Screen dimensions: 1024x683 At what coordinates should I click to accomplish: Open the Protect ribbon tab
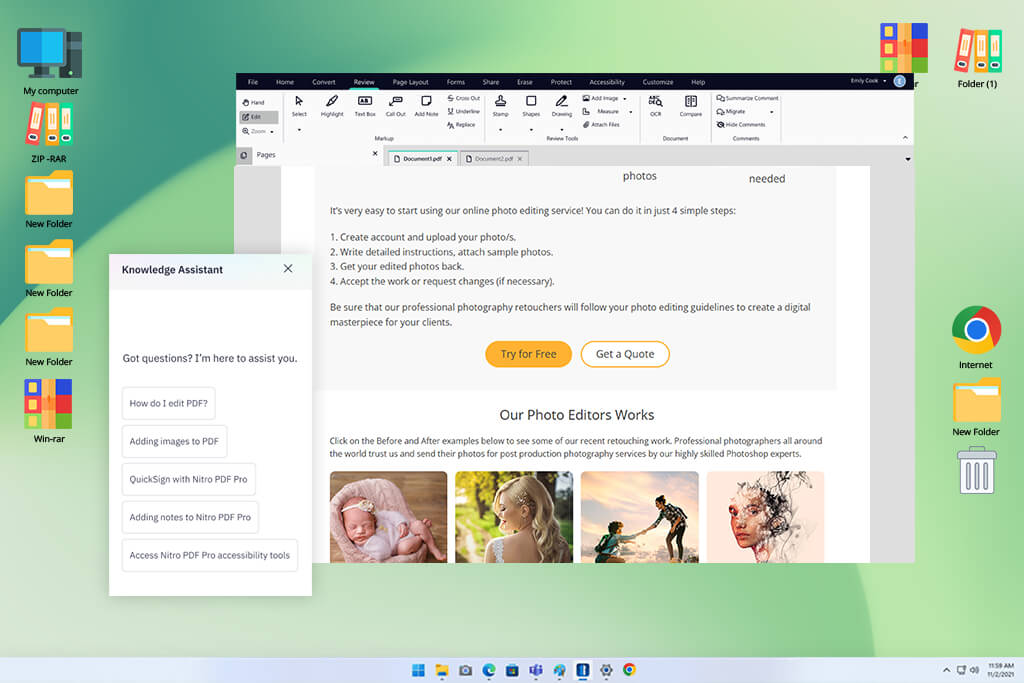click(x=561, y=82)
